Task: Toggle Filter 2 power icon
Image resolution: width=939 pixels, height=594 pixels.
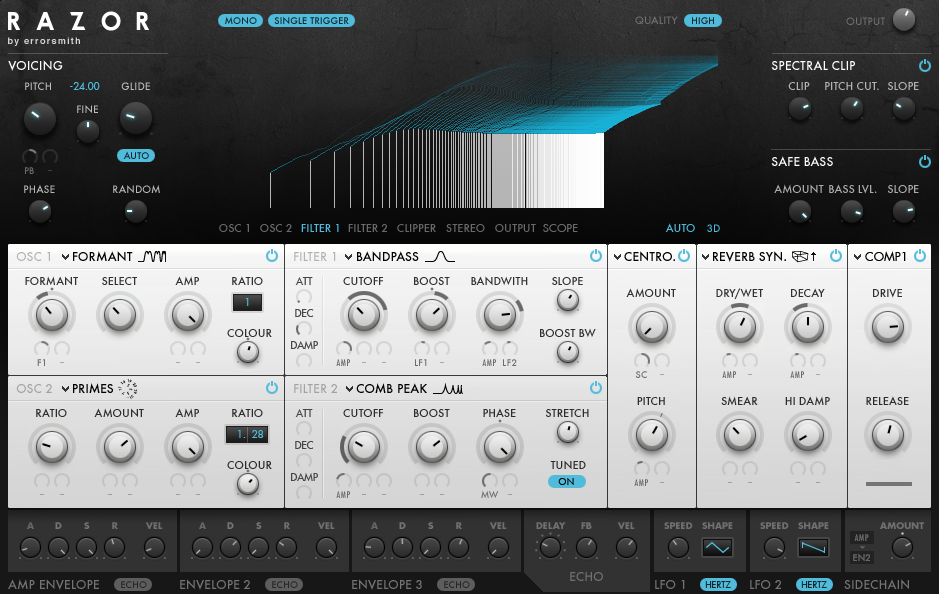Action: pos(596,387)
